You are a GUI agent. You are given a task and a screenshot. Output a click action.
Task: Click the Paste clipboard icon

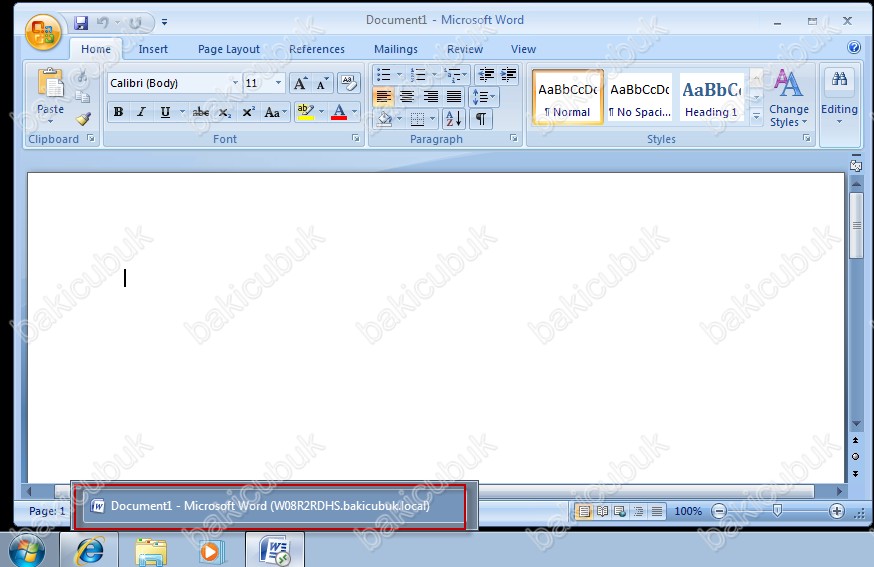(x=51, y=84)
